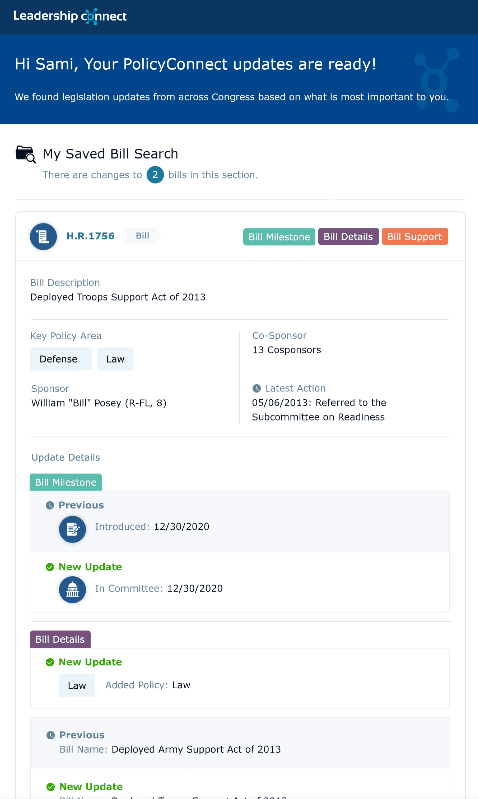Click the 'Hi Sami' PolicyConnect banner heading
Viewport: 478px width, 799px height.
196,64
